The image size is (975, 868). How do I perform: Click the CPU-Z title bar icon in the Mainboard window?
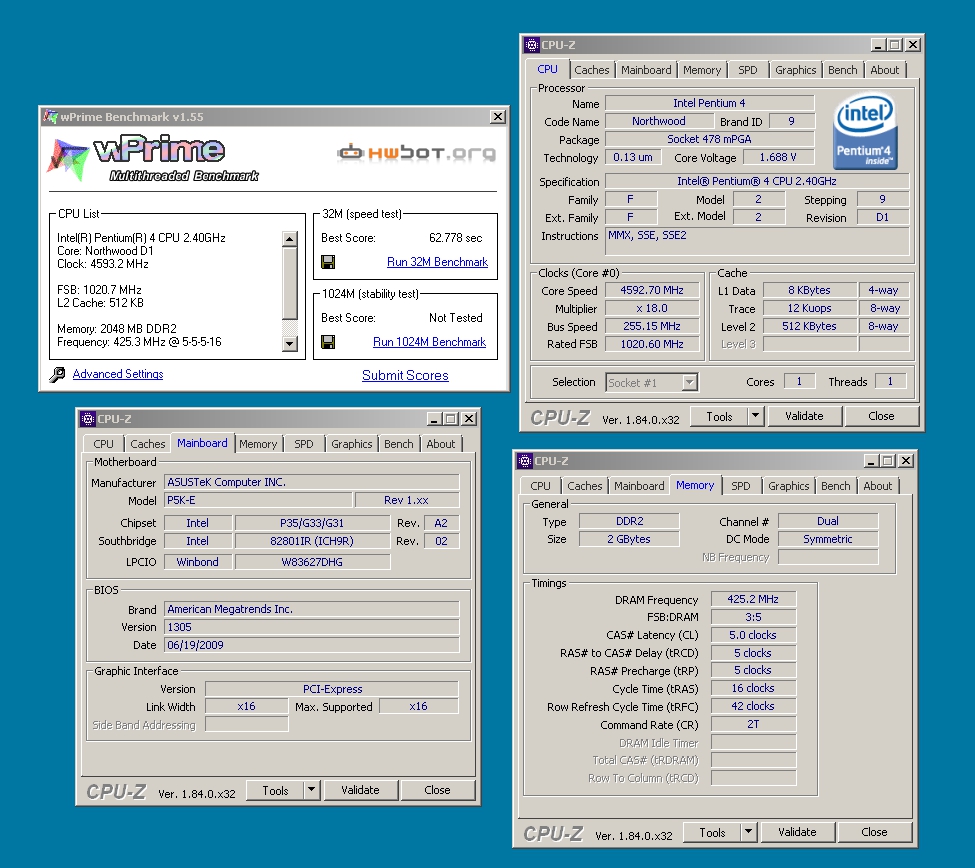point(88,419)
